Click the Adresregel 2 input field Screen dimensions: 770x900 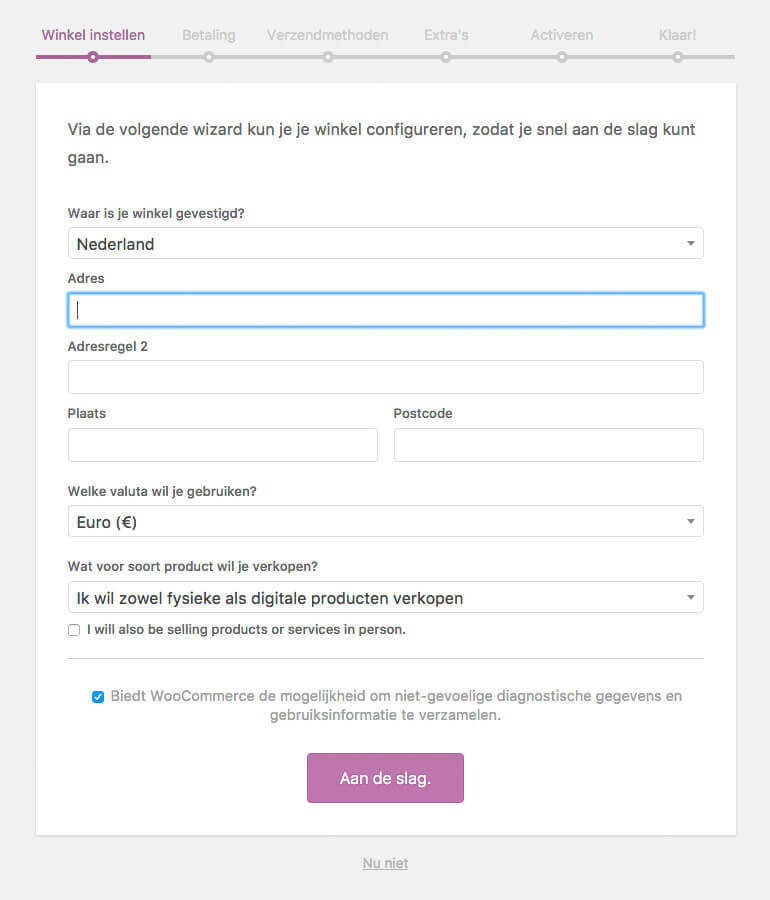click(x=385, y=377)
